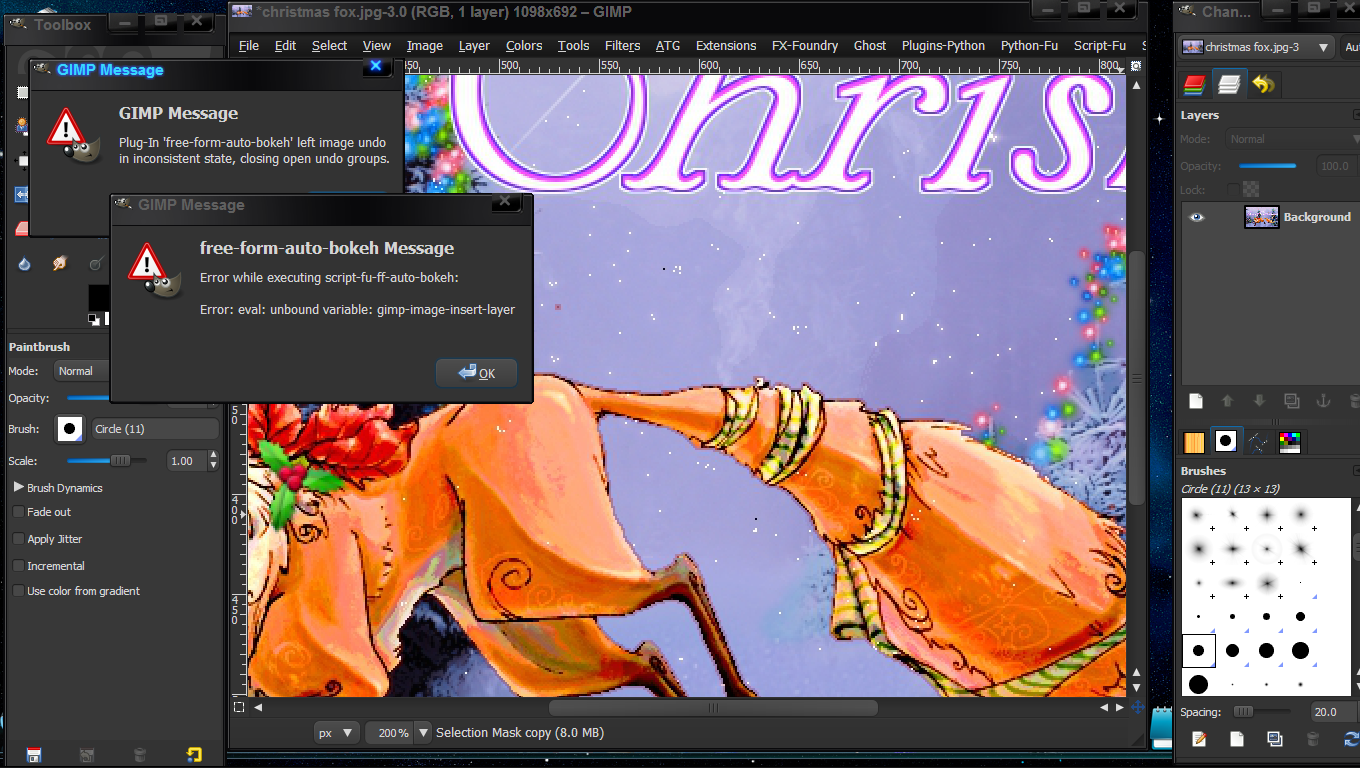1360x768 pixels.
Task: Select the Dodge/Burn tool in Toolbox
Action: [x=95, y=264]
